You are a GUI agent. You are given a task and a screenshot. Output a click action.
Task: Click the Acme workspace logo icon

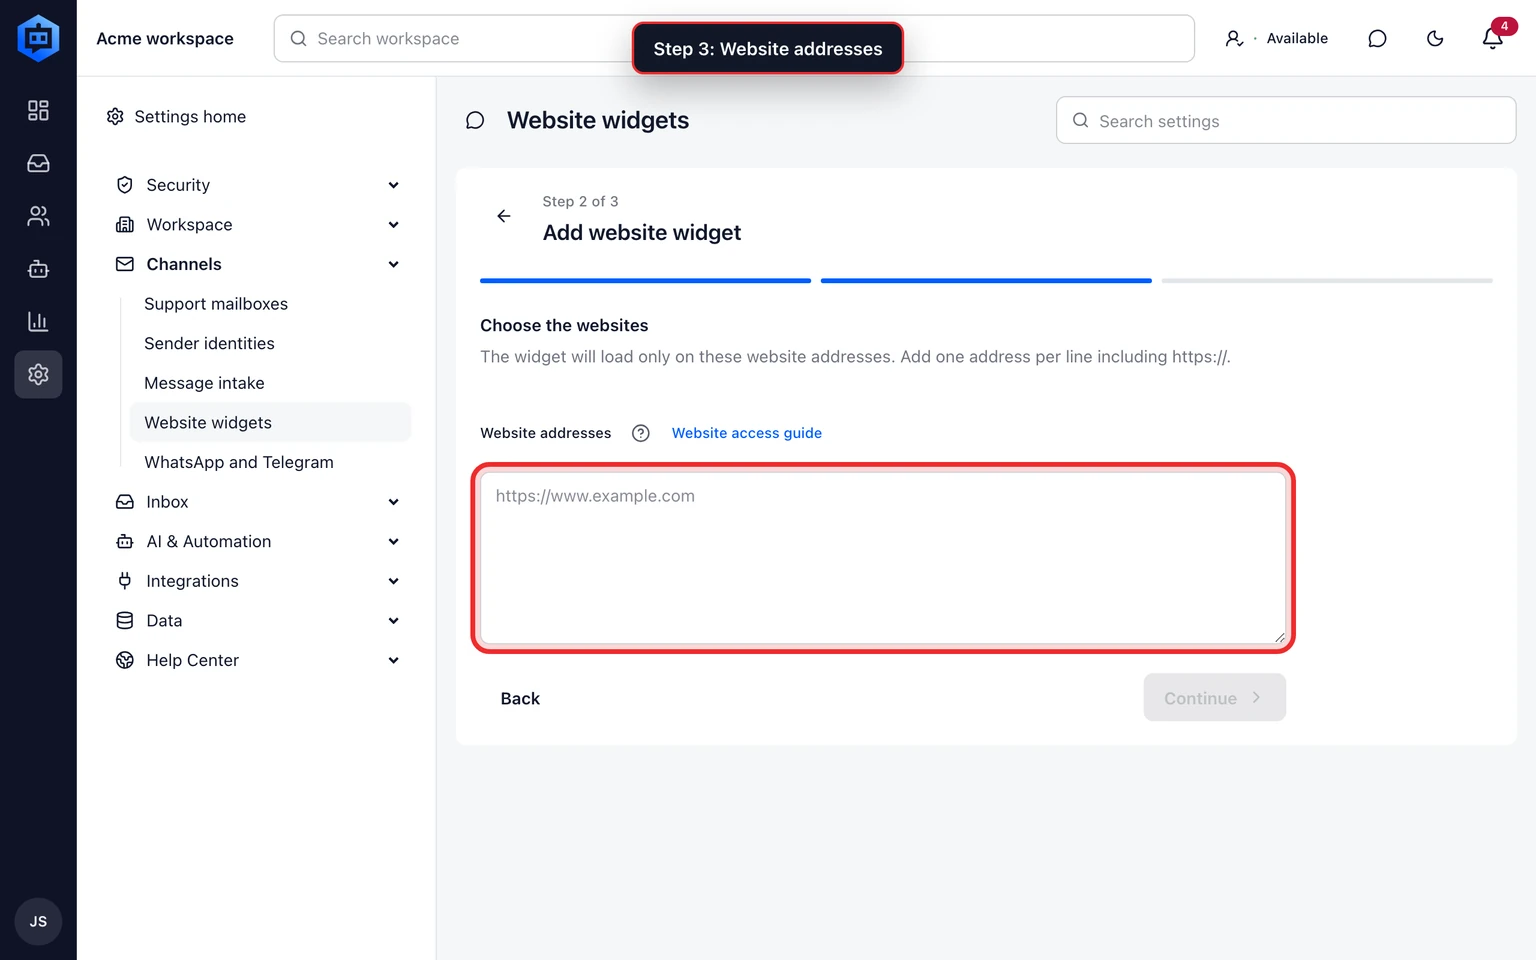[38, 38]
